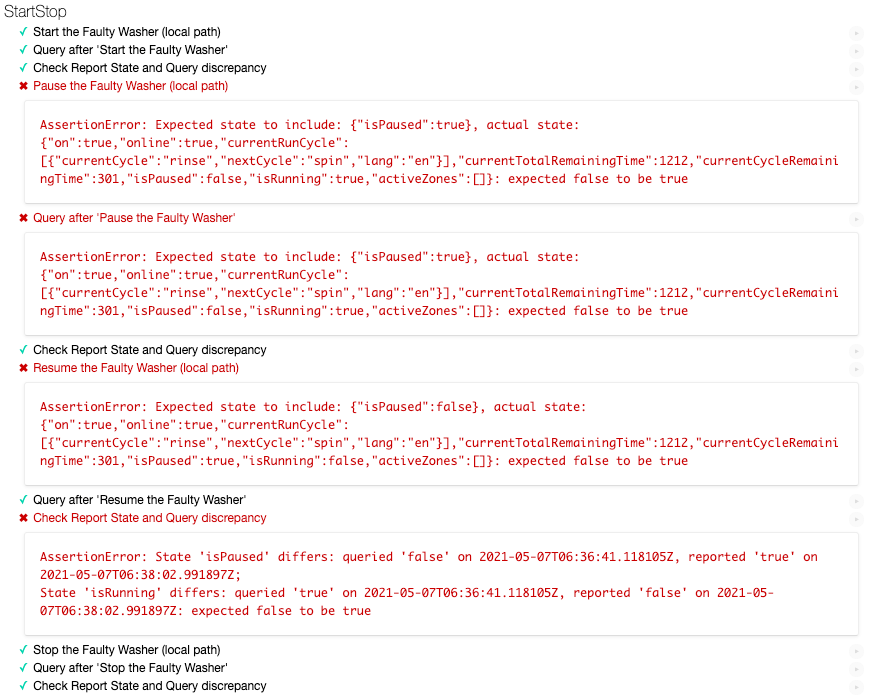Click replay arrow for 'Resume the Faulty Washer' test
Screen dimensions: 870x697
[856, 369]
